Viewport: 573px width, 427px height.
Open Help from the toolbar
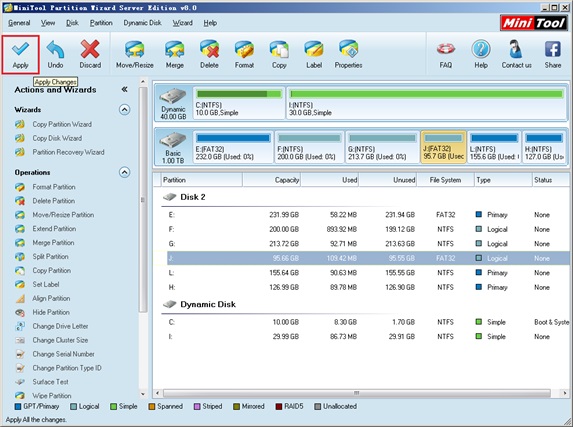481,55
